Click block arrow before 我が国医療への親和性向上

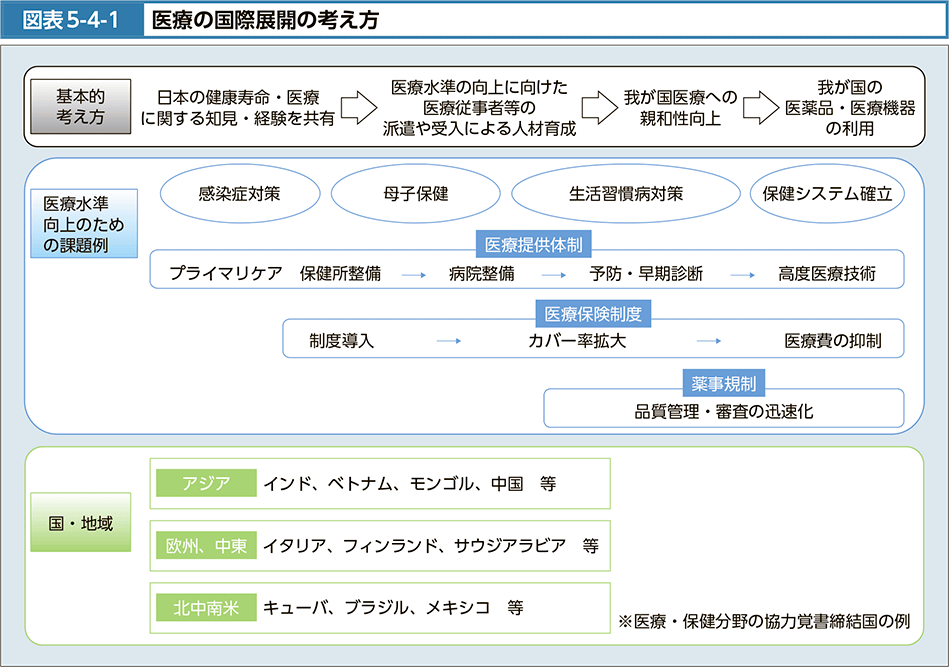point(597,108)
